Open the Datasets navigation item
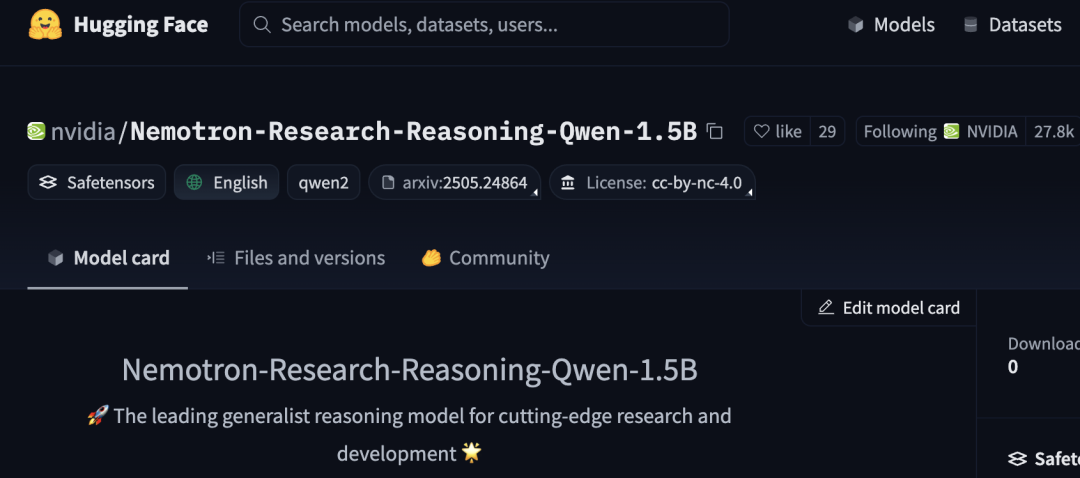Viewport: 1080px width, 478px height. point(1012,25)
